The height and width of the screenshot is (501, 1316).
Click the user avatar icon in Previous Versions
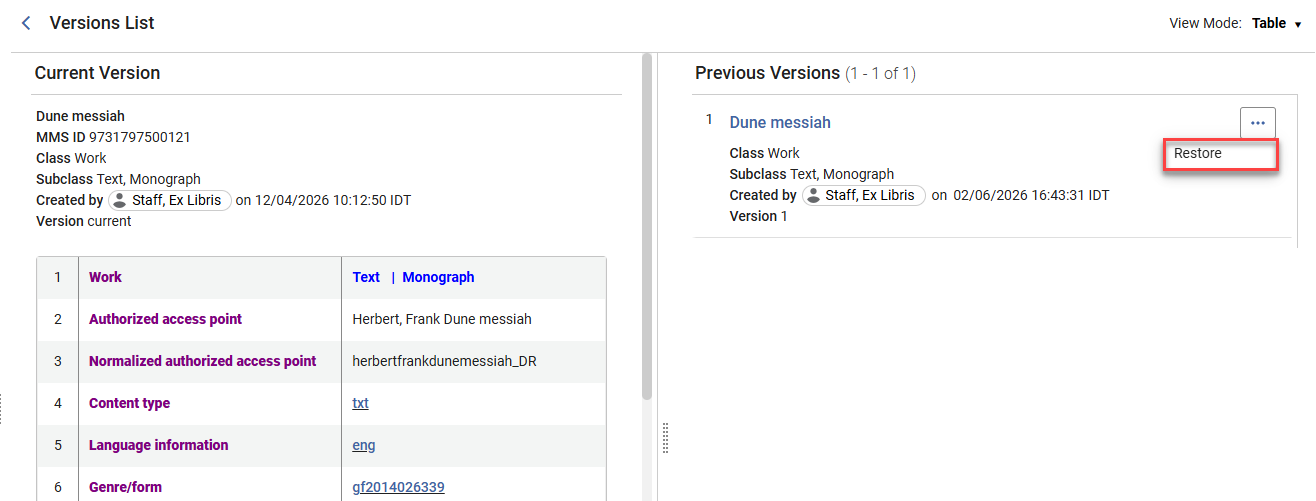813,195
